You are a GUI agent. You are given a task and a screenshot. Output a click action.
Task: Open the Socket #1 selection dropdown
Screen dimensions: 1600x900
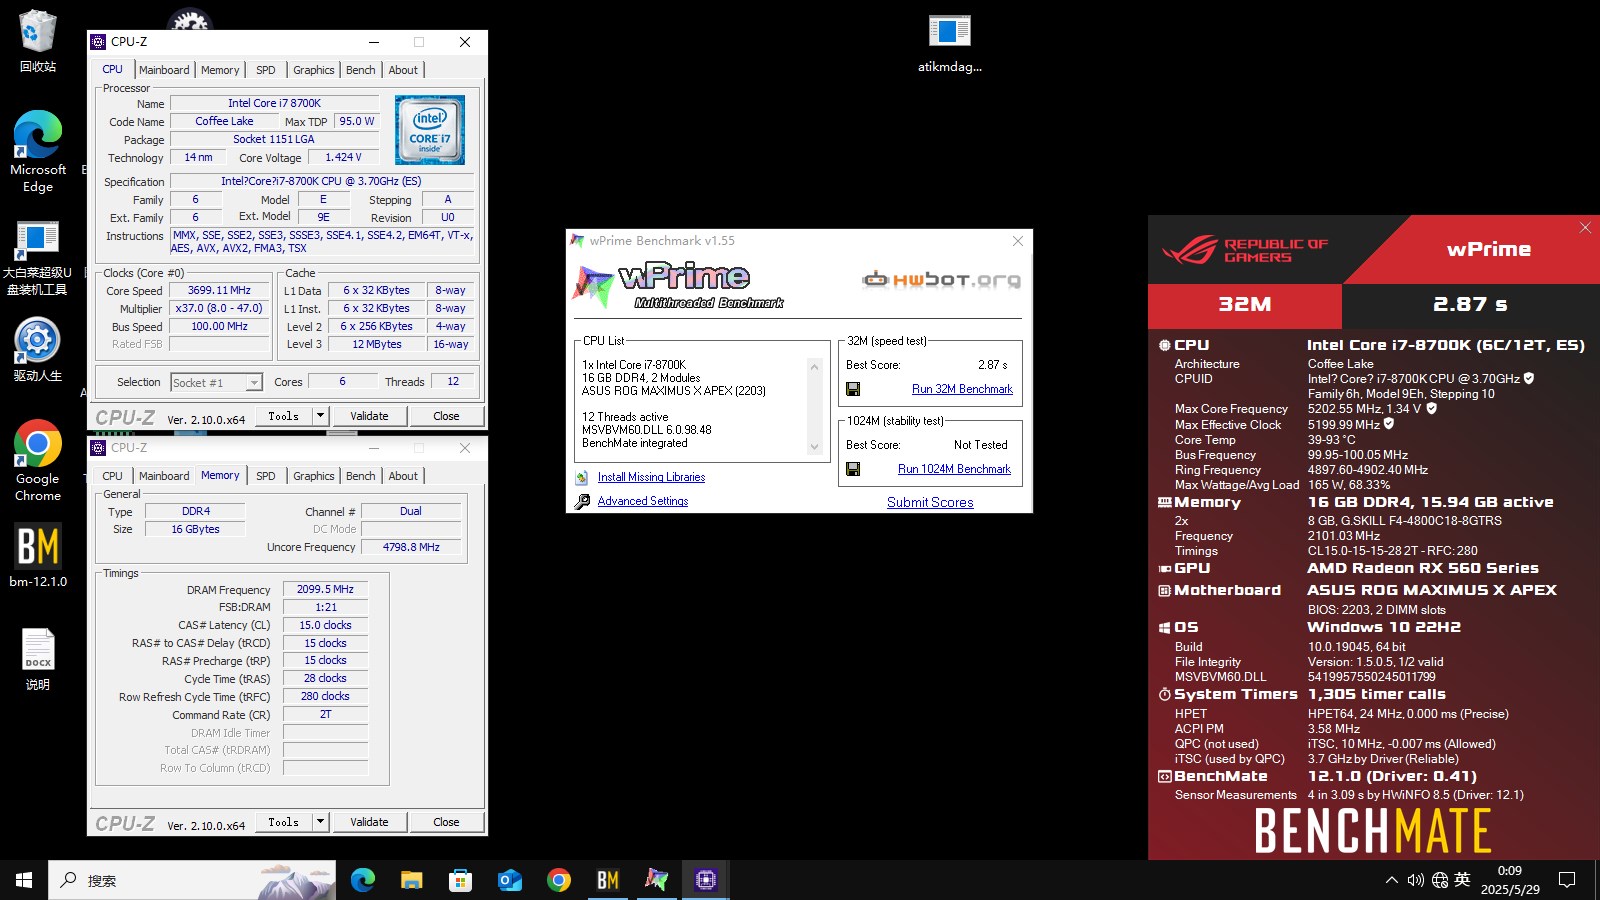click(x=217, y=382)
